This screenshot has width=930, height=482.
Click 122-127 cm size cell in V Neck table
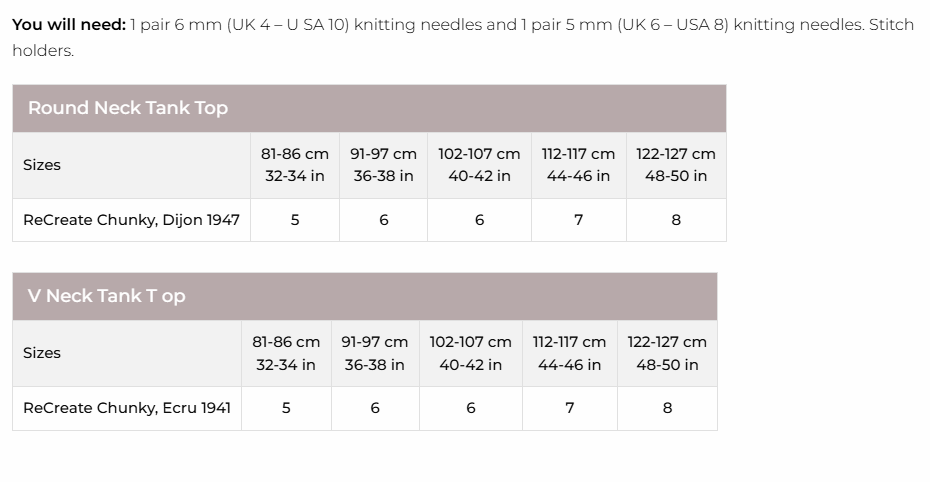(x=667, y=353)
